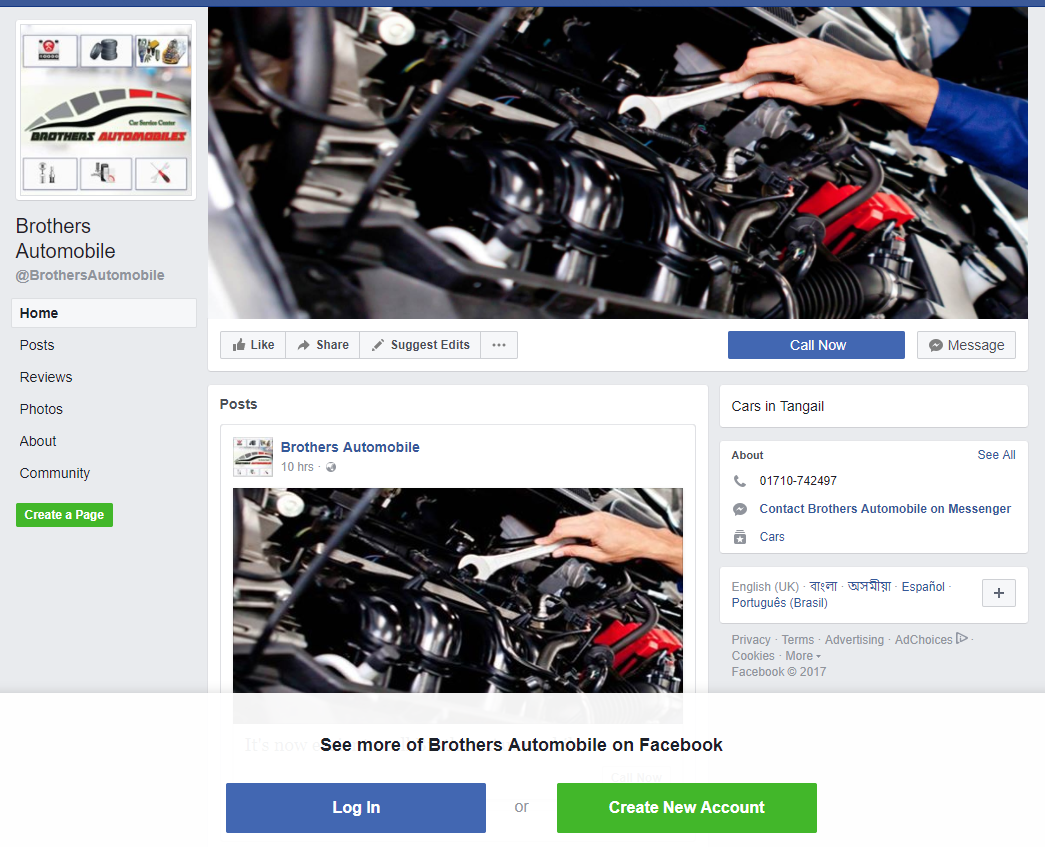Screen dimensions: 1045x847
Task: Click the globe public-privacy icon on post
Action: 331,467
